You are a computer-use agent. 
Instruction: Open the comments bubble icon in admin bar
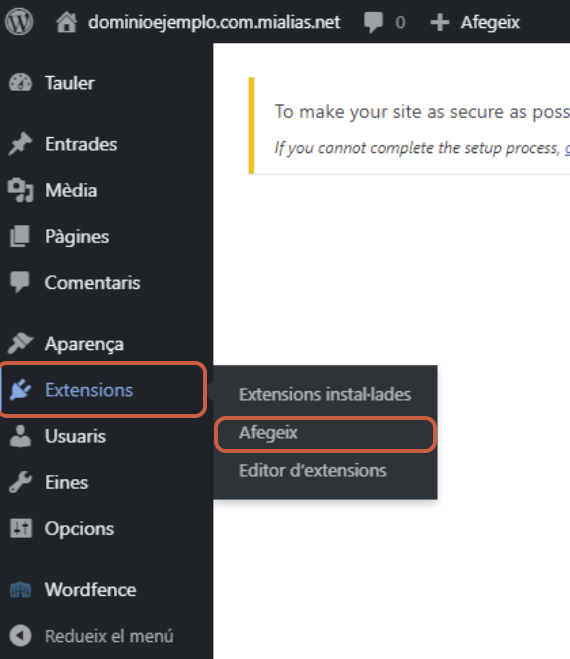373,22
